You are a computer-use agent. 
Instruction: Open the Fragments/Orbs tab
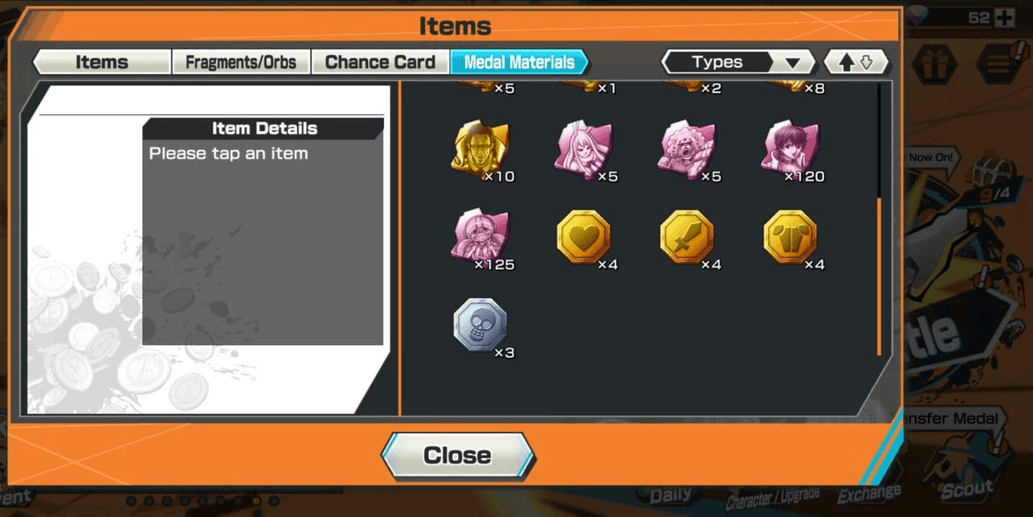click(x=240, y=62)
